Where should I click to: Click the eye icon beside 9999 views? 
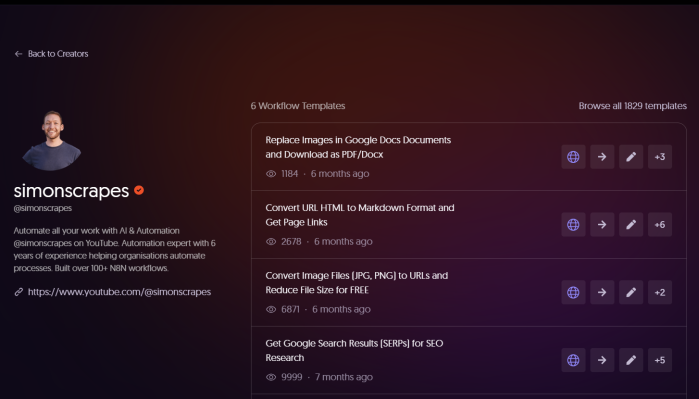coord(271,377)
